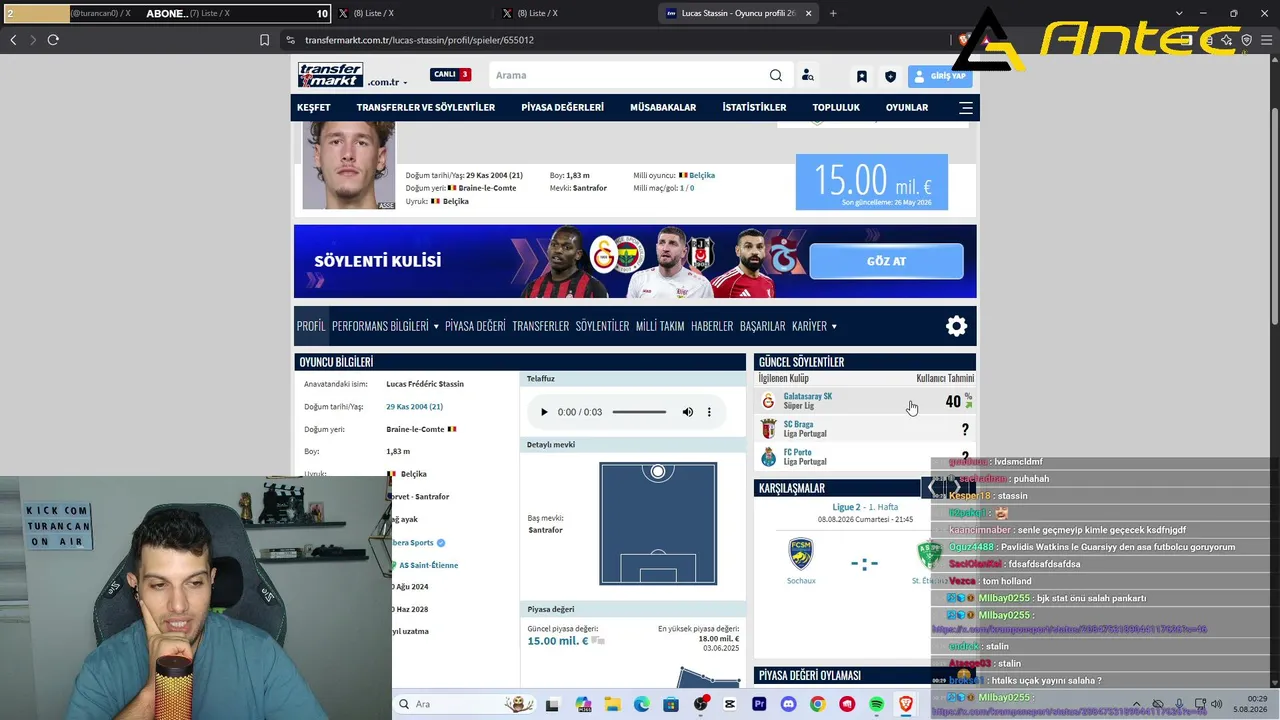Show hidden system tray icons chevron

pos(1136,704)
